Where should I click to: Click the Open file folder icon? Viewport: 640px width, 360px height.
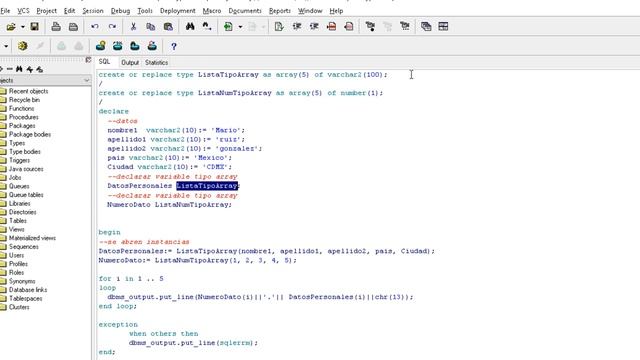click(x=11, y=27)
